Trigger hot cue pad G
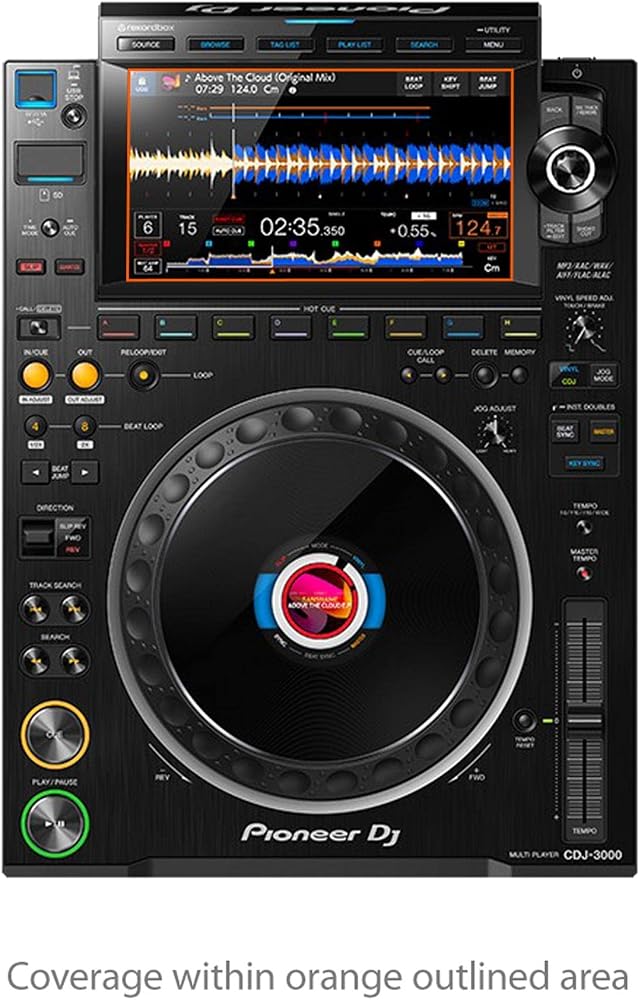Screen dimensions: 640x1000 point(463,327)
